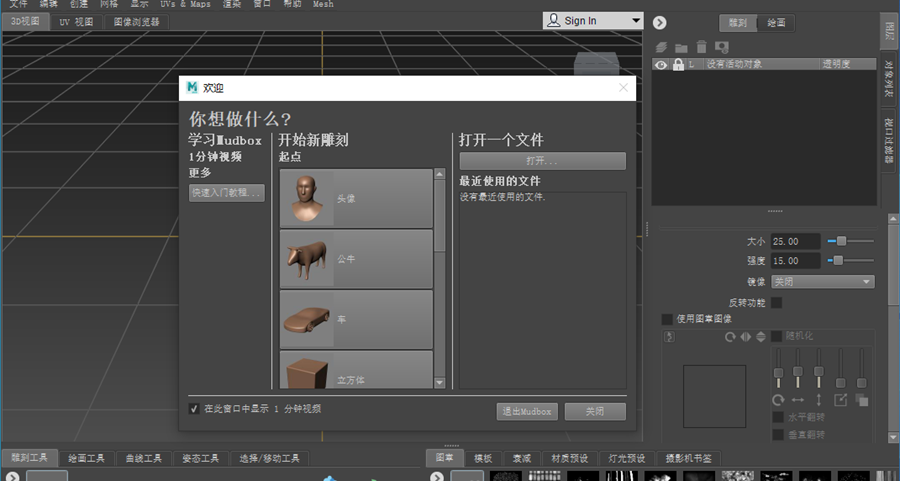Choose the 头像 head template
The width and height of the screenshot is (900, 481).
pyautogui.click(x=356, y=198)
